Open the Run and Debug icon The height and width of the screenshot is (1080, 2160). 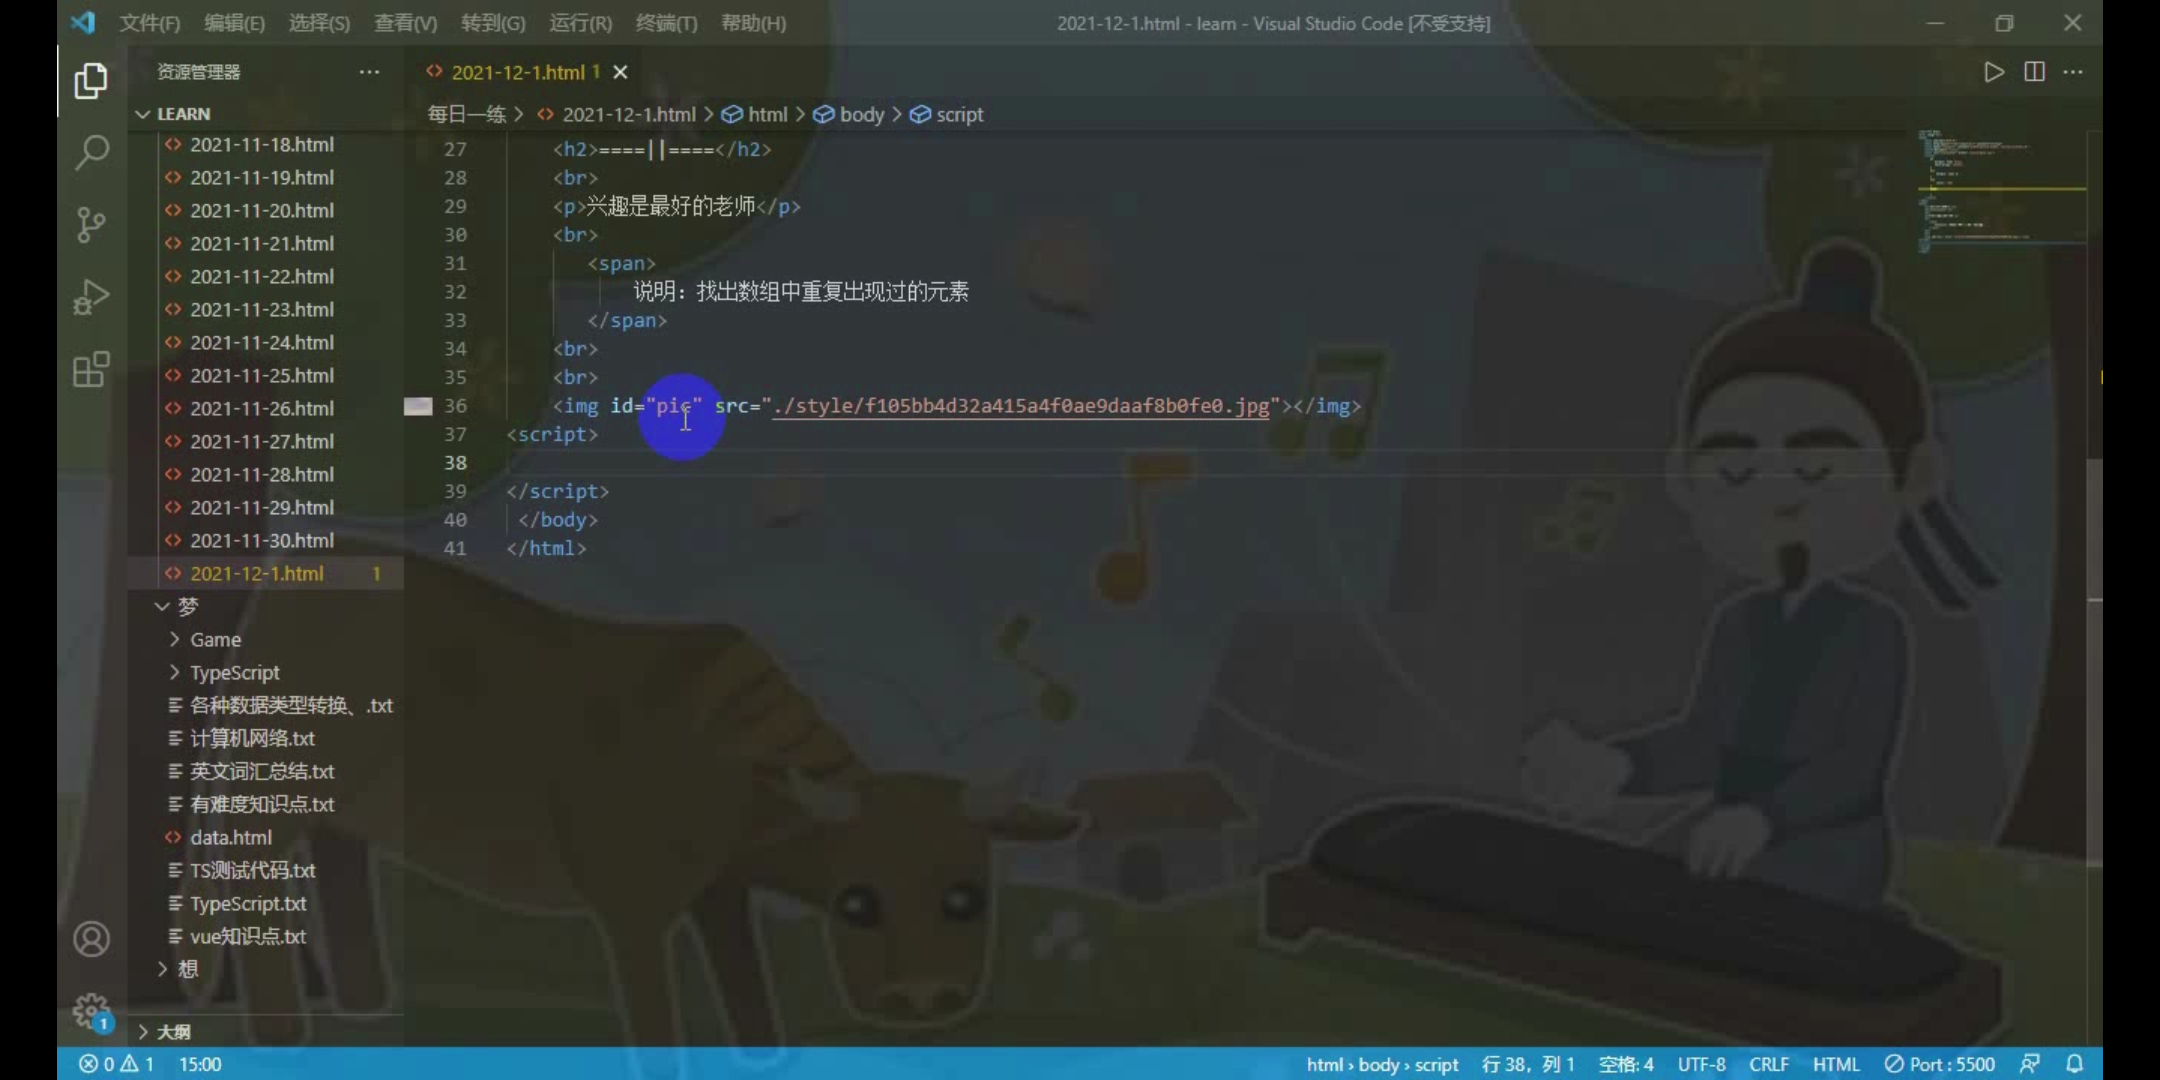point(91,296)
